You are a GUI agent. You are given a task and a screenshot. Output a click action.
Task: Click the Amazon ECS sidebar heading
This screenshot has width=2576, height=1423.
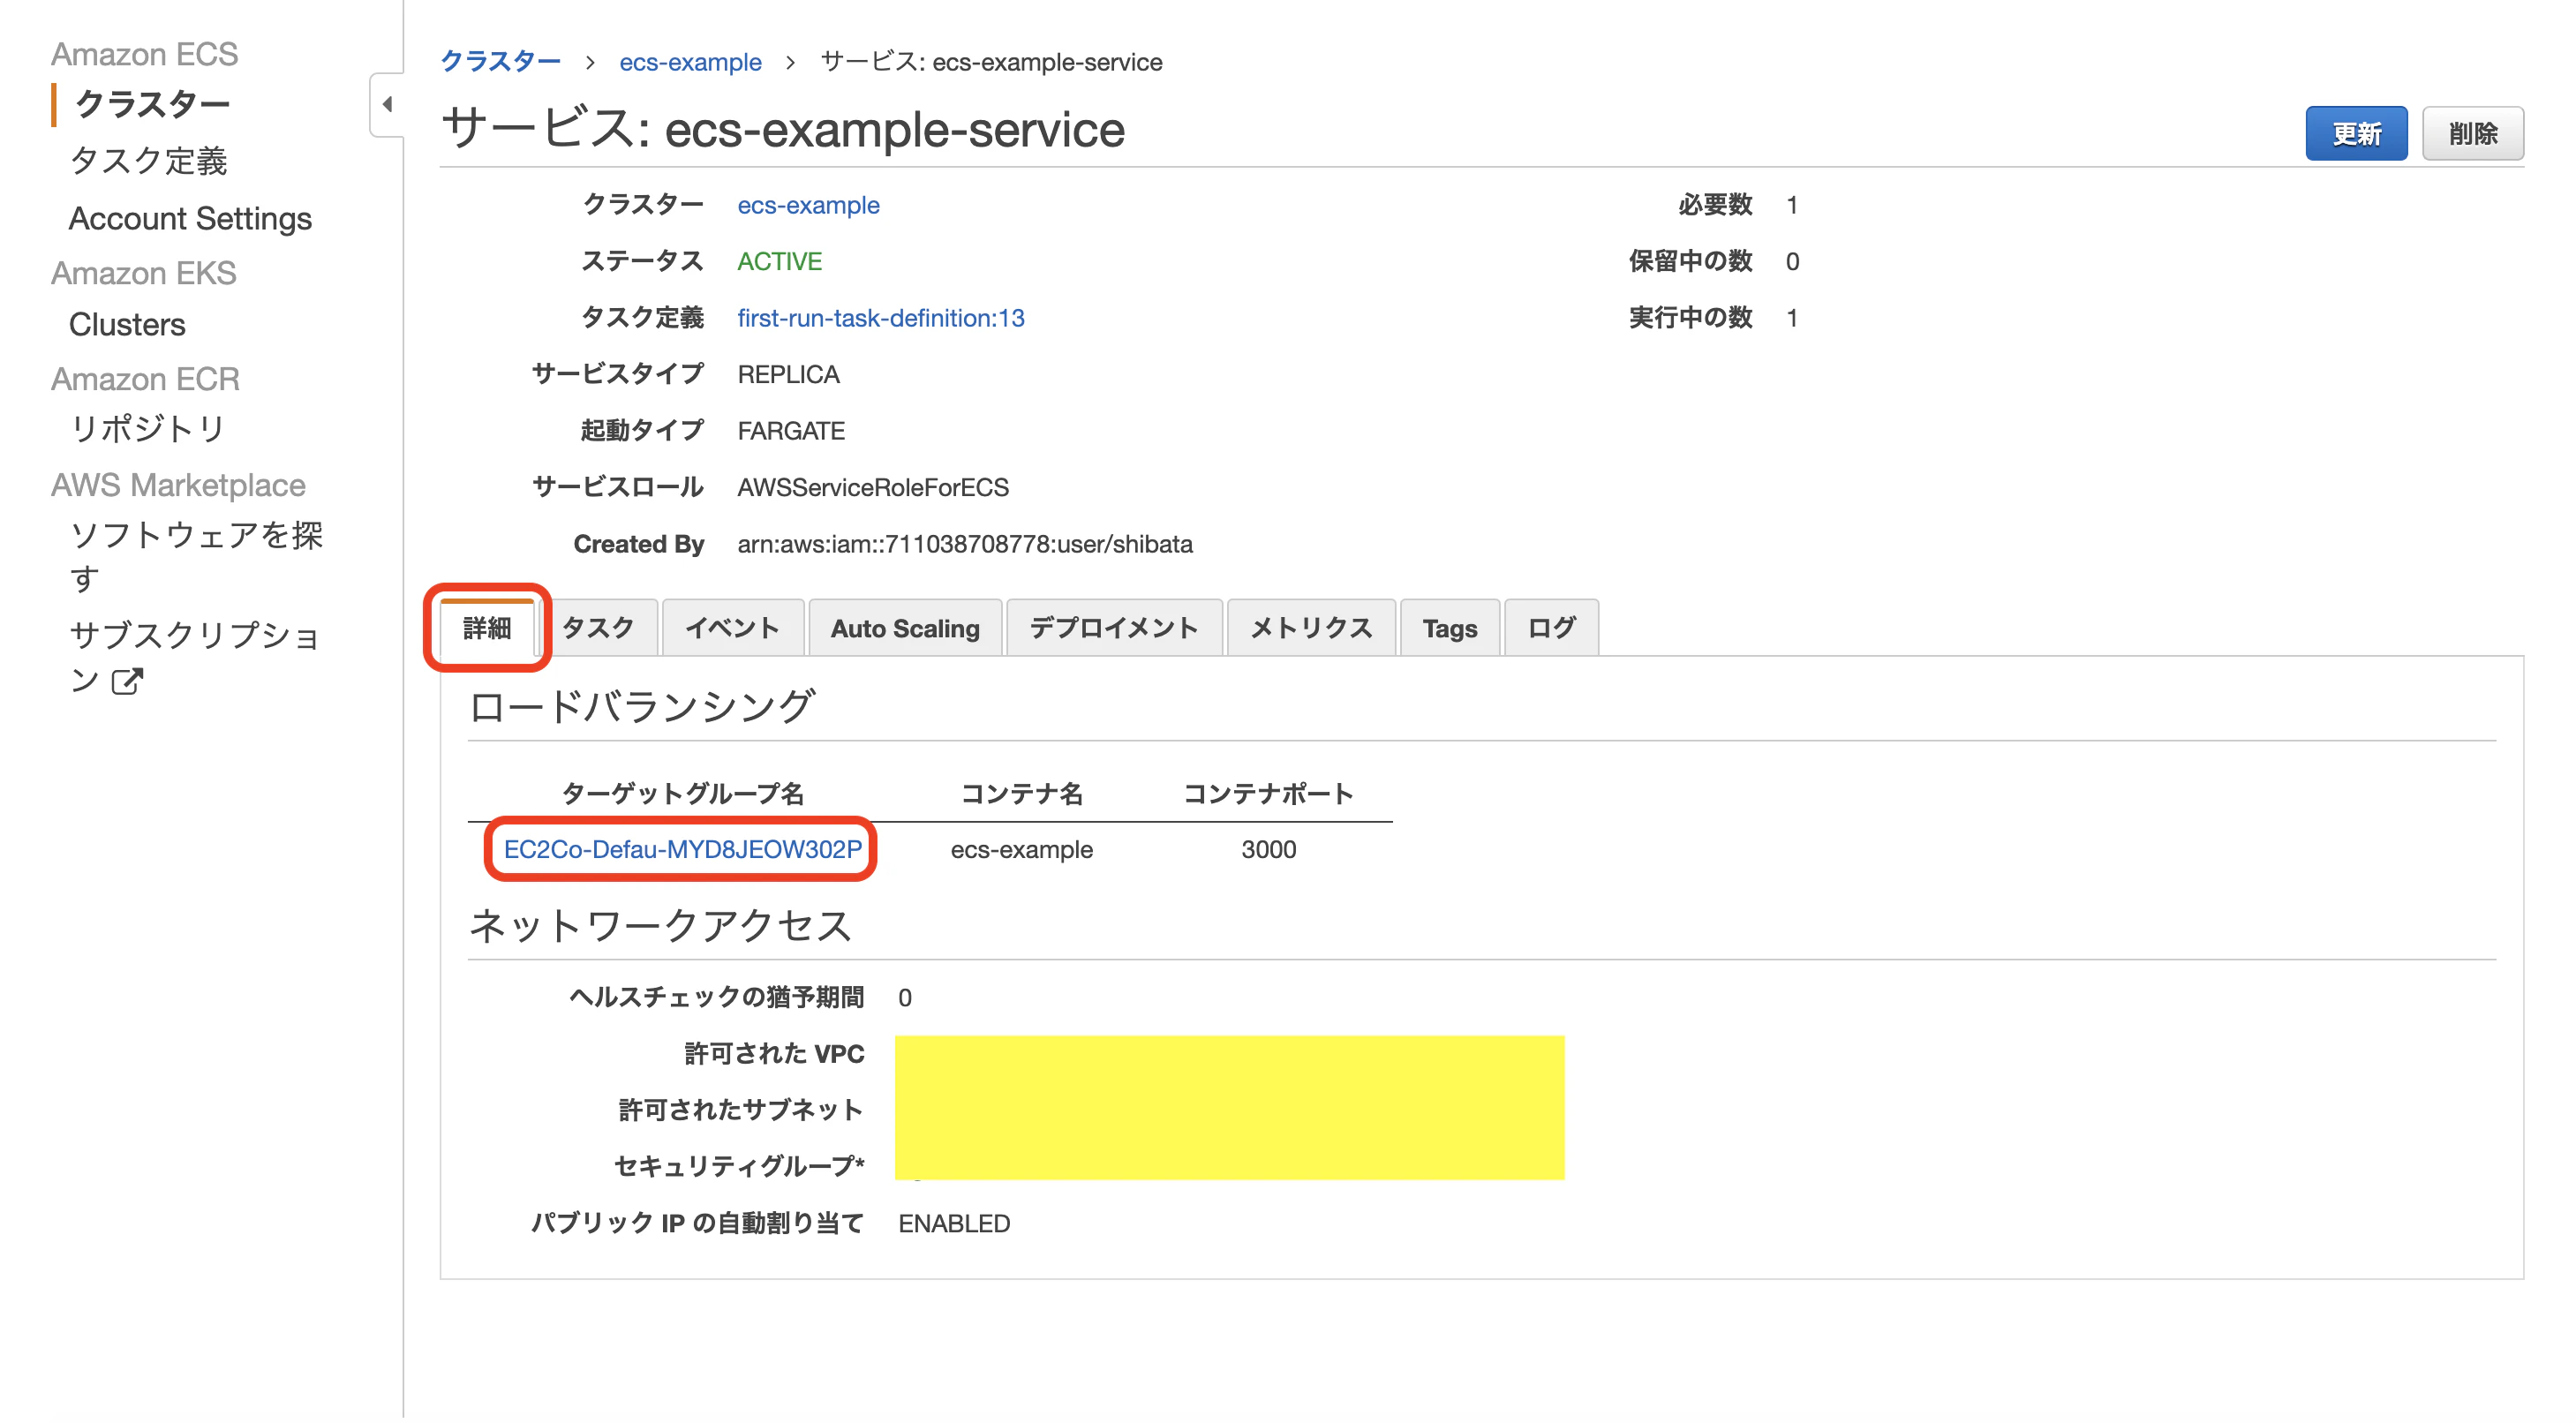(144, 54)
